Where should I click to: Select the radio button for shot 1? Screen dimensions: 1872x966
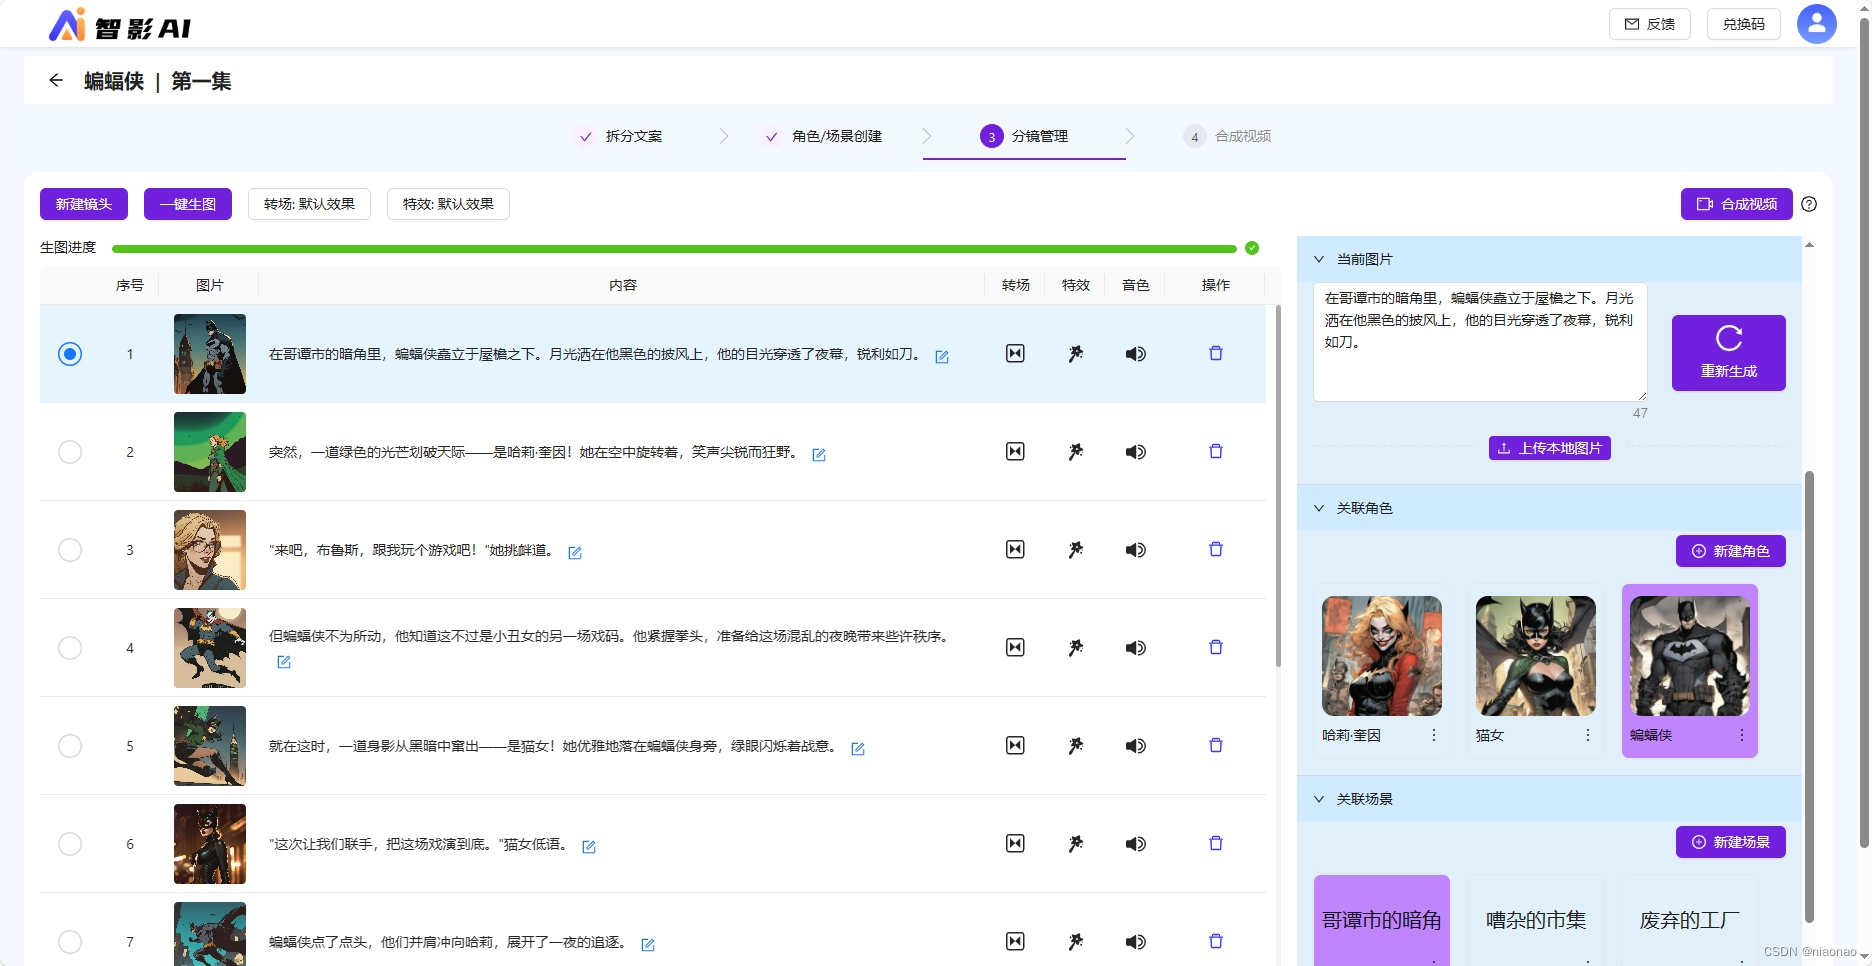point(70,354)
